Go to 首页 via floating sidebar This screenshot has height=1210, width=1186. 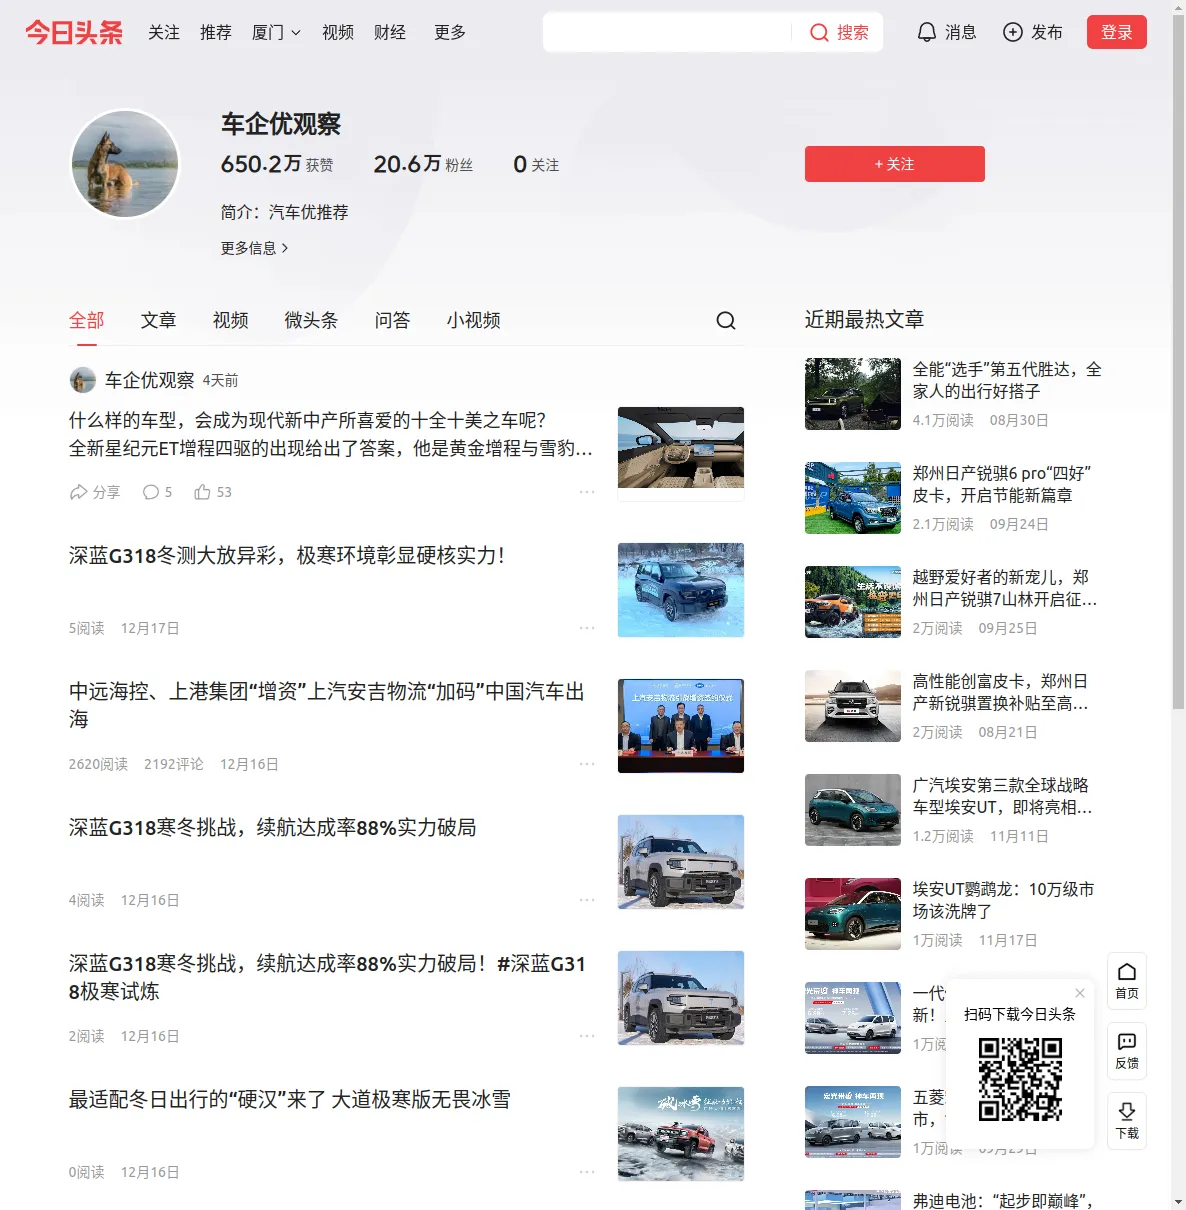[x=1127, y=981]
